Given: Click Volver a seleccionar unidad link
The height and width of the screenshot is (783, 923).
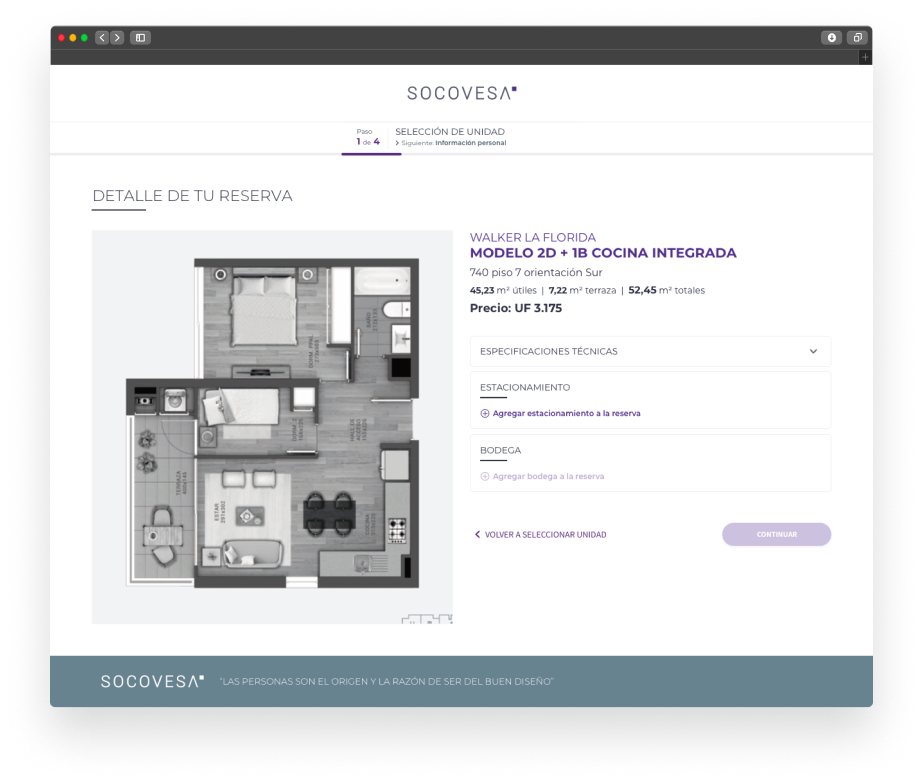Looking at the screenshot, I should pos(541,535).
